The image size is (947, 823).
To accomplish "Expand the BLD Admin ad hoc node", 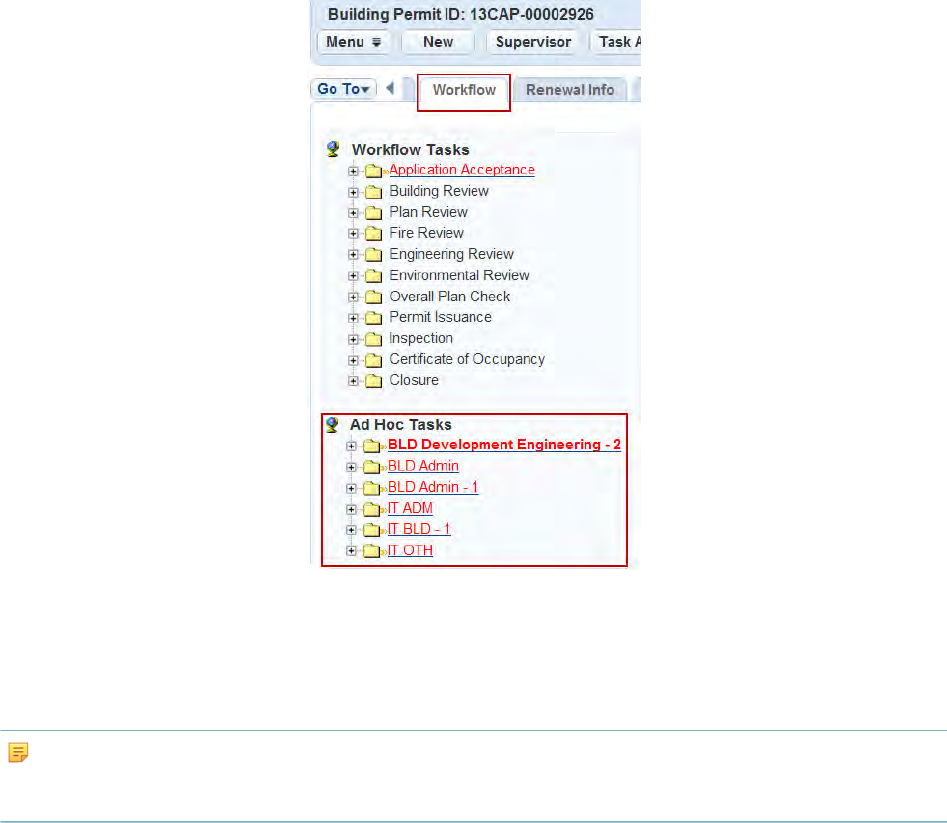I will (352, 467).
